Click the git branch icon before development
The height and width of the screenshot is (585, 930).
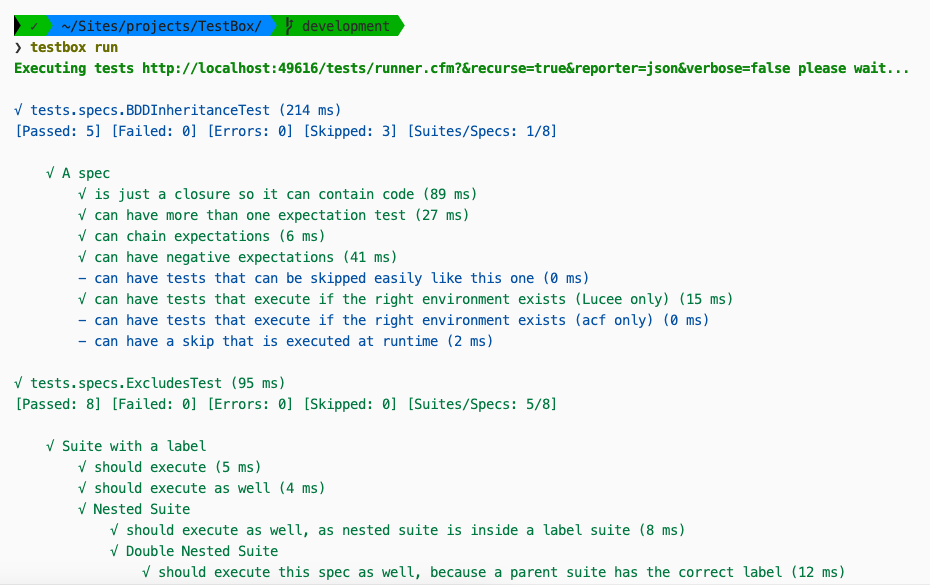click(x=288, y=26)
